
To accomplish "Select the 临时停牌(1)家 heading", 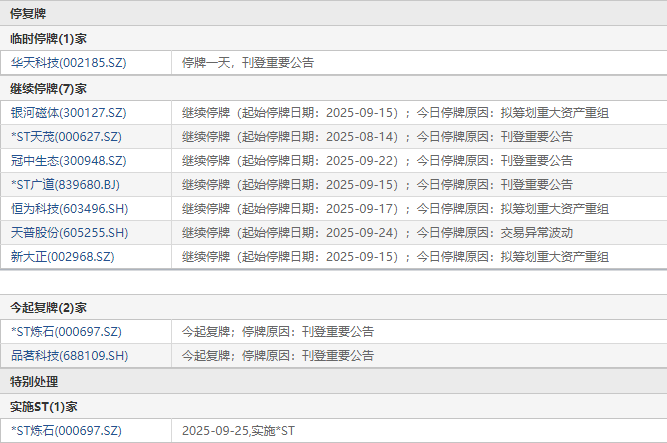I will (48, 39).
